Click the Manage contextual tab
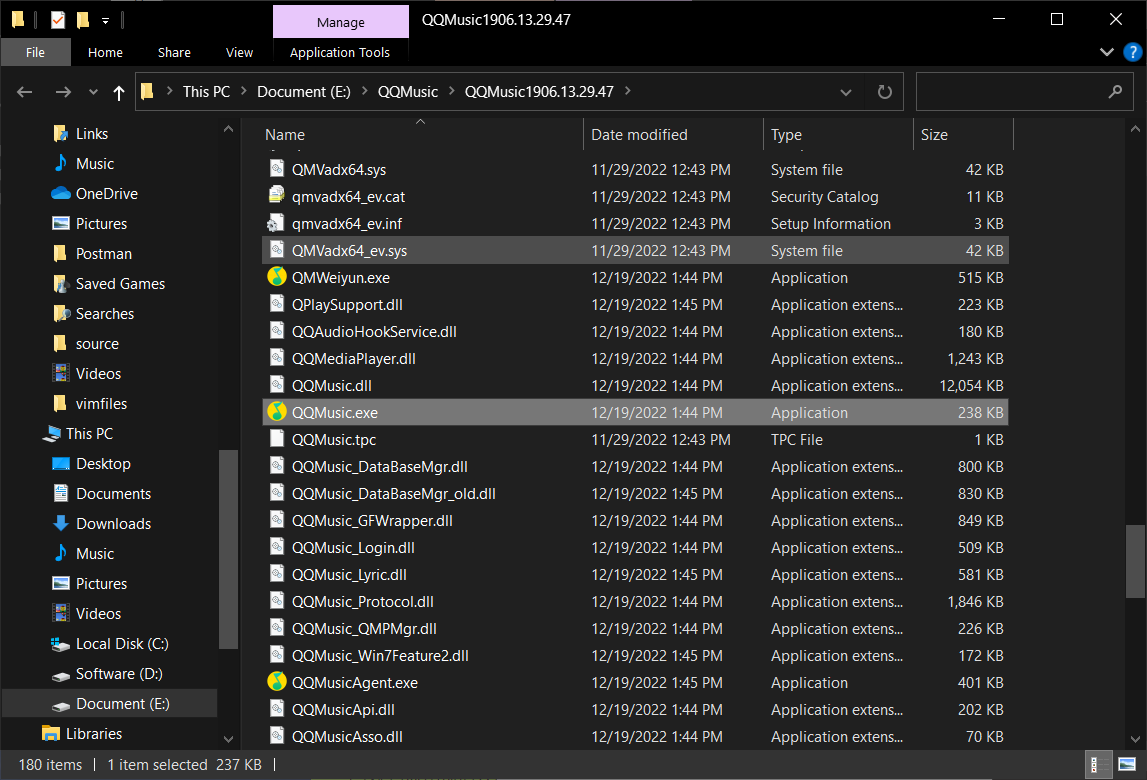Screen dimensions: 1147x780 click(341, 22)
